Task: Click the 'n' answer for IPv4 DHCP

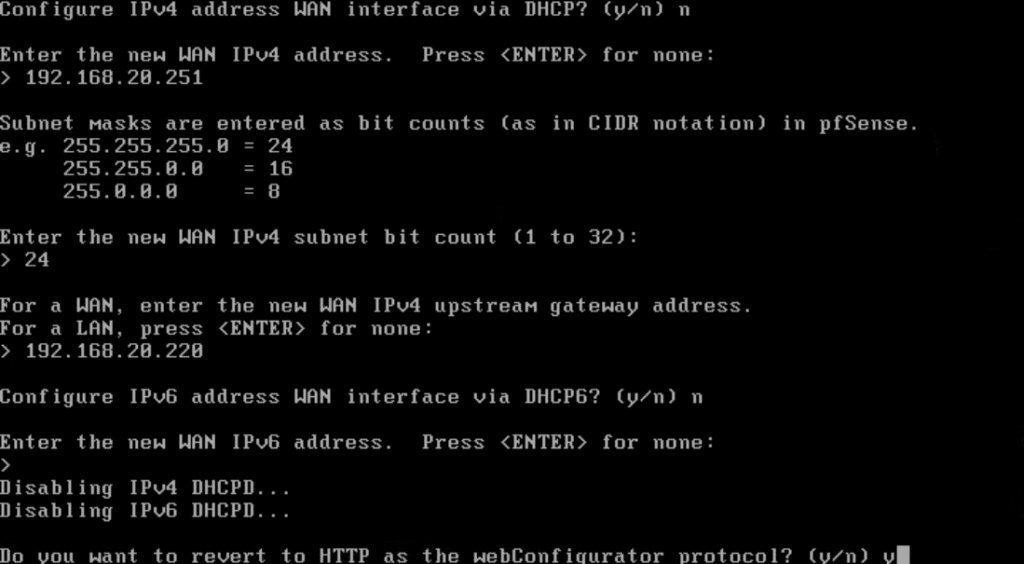Action: 684,10
